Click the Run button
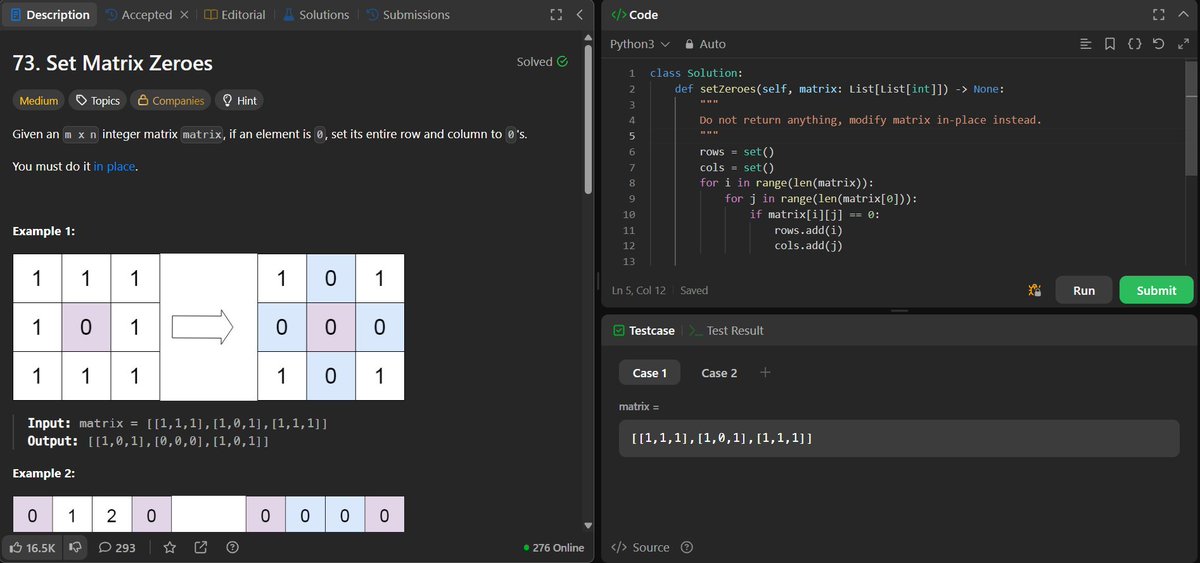The height and width of the screenshot is (563, 1200). pyautogui.click(x=1084, y=290)
